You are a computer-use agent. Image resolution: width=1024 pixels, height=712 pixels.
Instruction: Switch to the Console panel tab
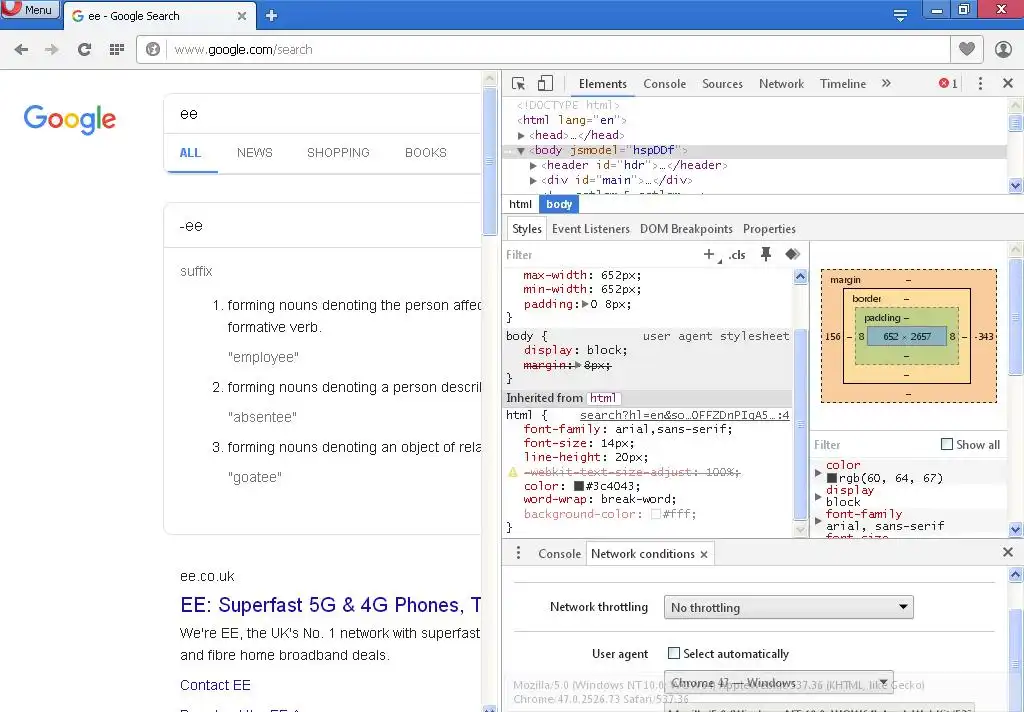click(664, 84)
